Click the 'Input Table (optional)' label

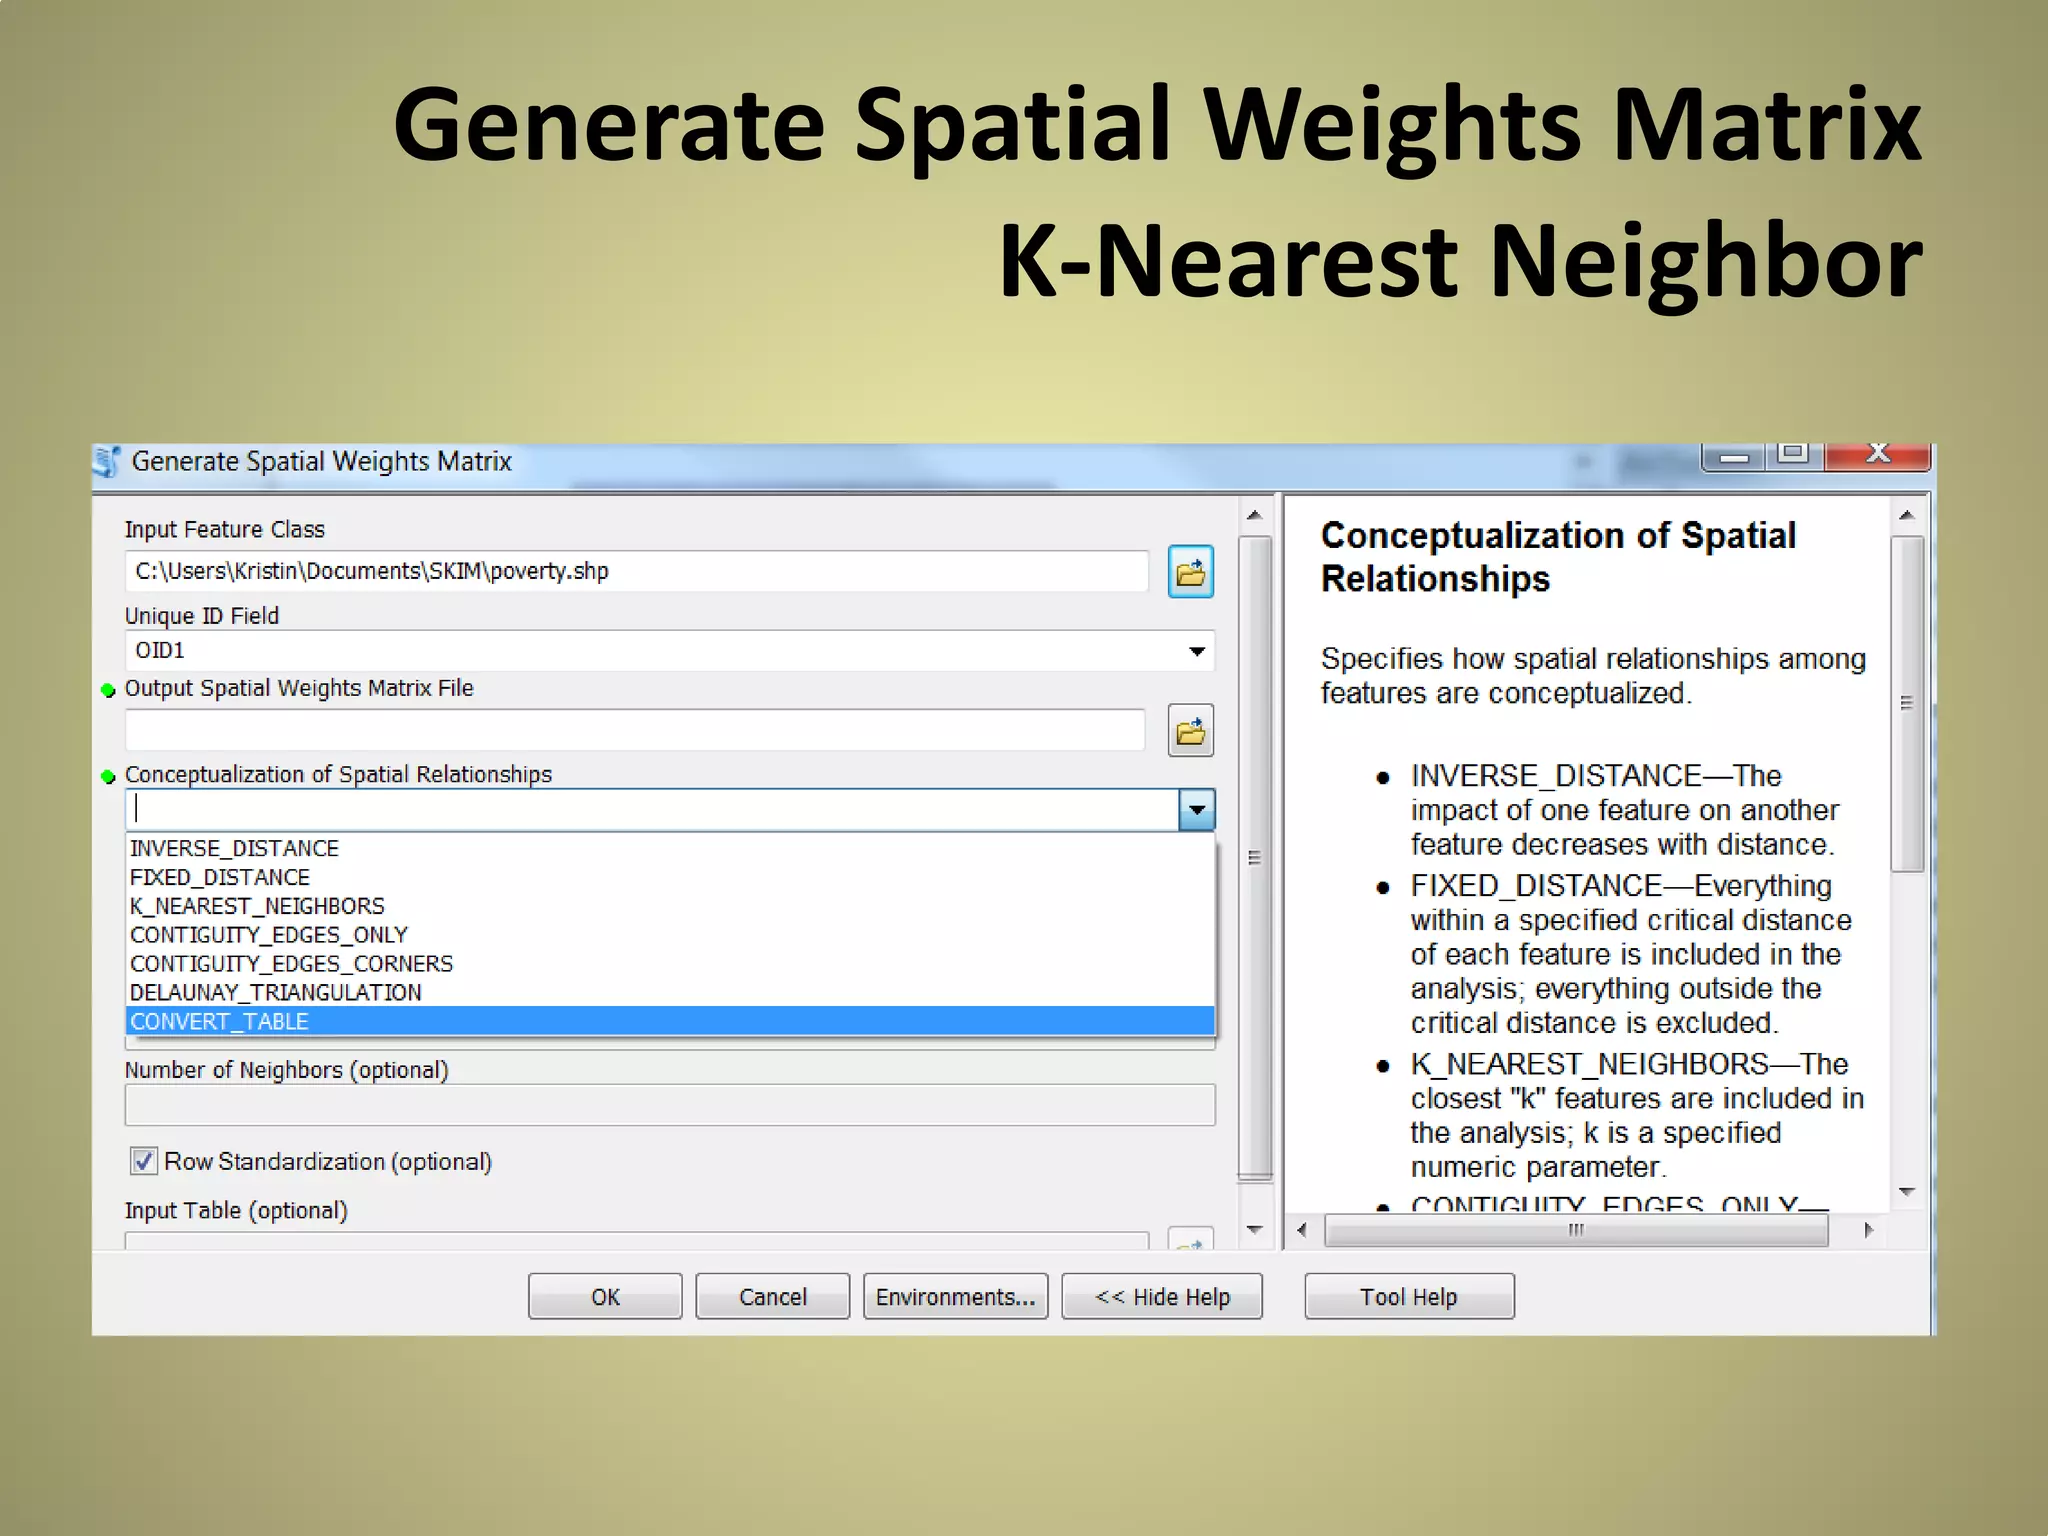click(236, 1211)
